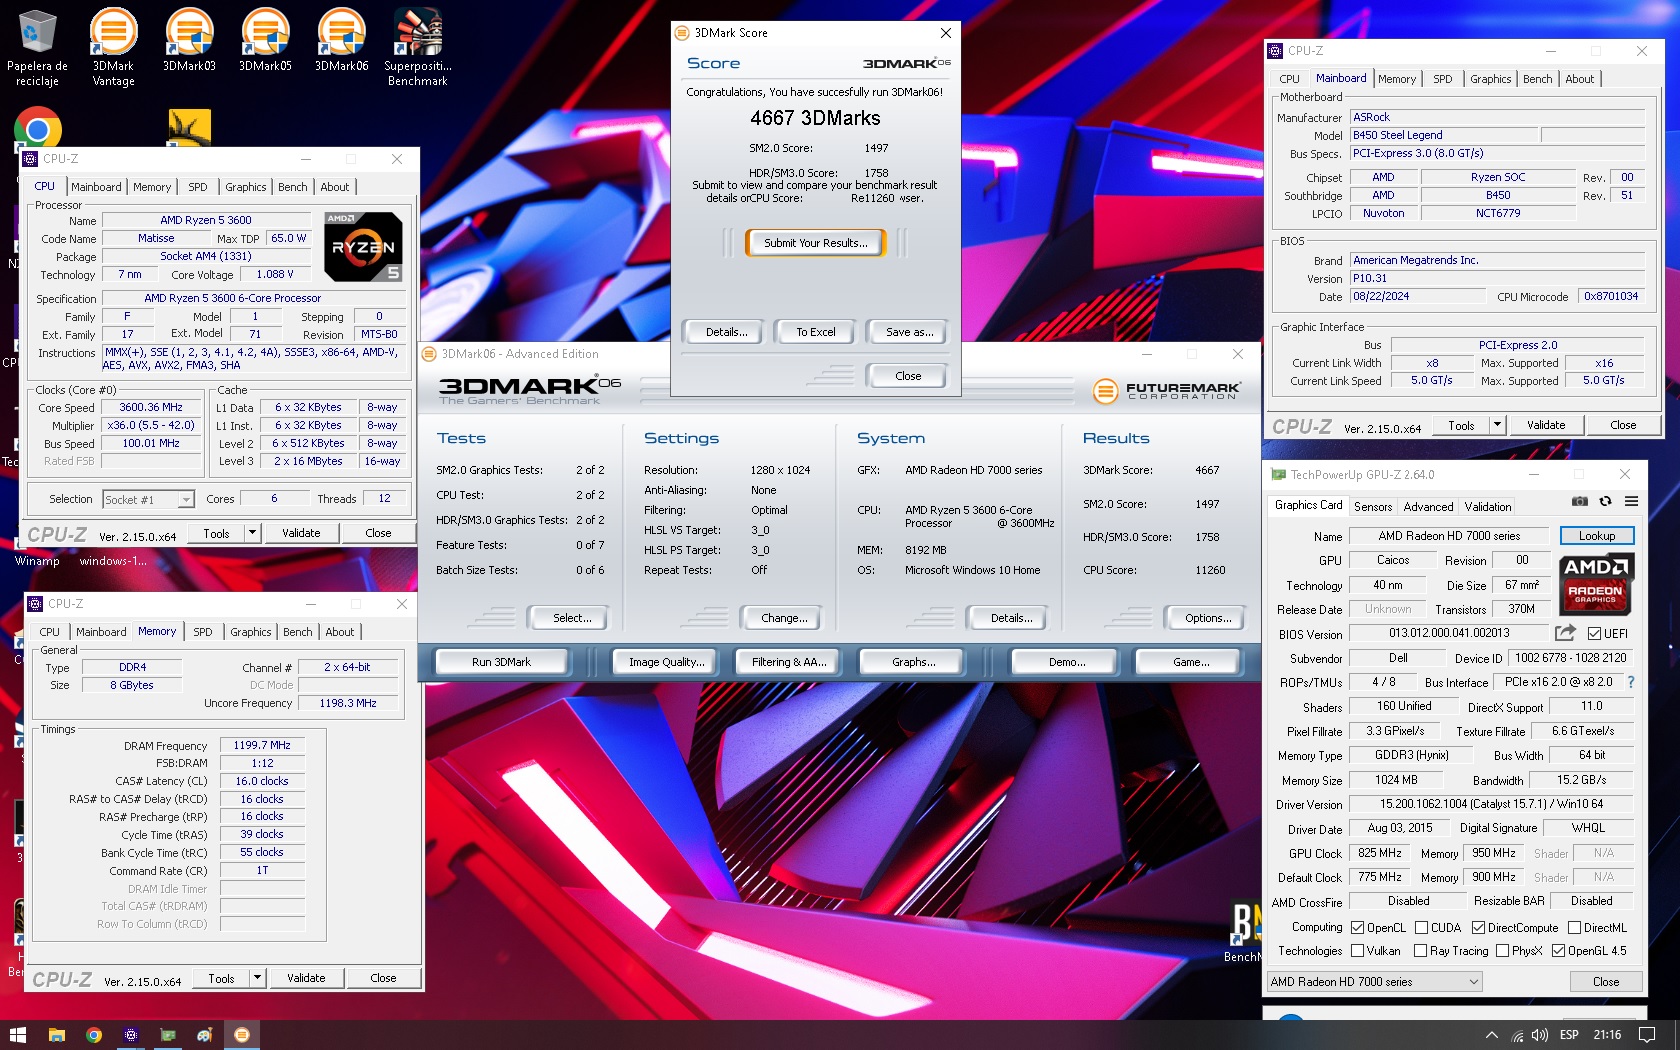Screen dimensions: 1680x1050
Task: Click the Ryzen 5 logo in CPU-Z
Action: click(364, 246)
